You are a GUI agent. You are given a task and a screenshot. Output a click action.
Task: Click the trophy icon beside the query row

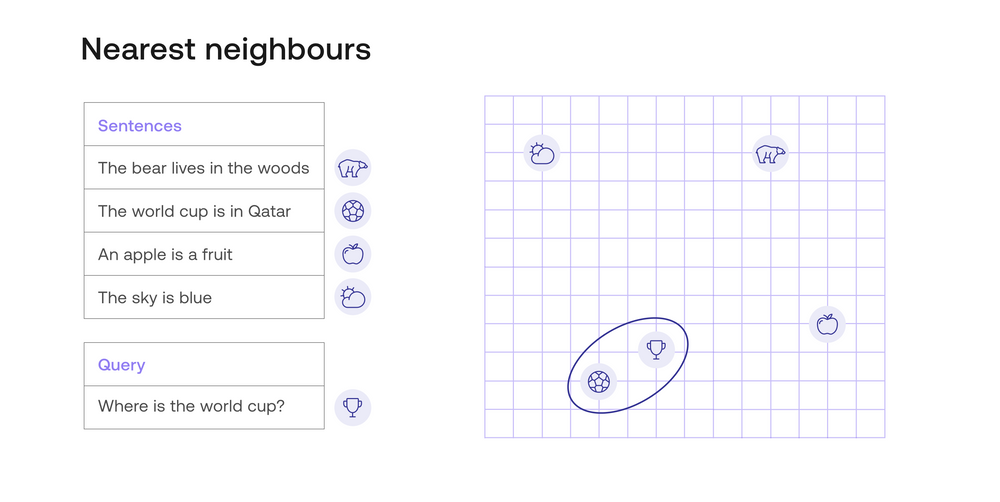[x=353, y=408]
